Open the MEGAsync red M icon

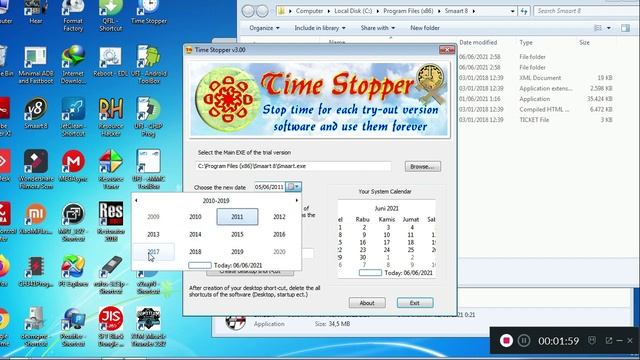click(x=73, y=166)
